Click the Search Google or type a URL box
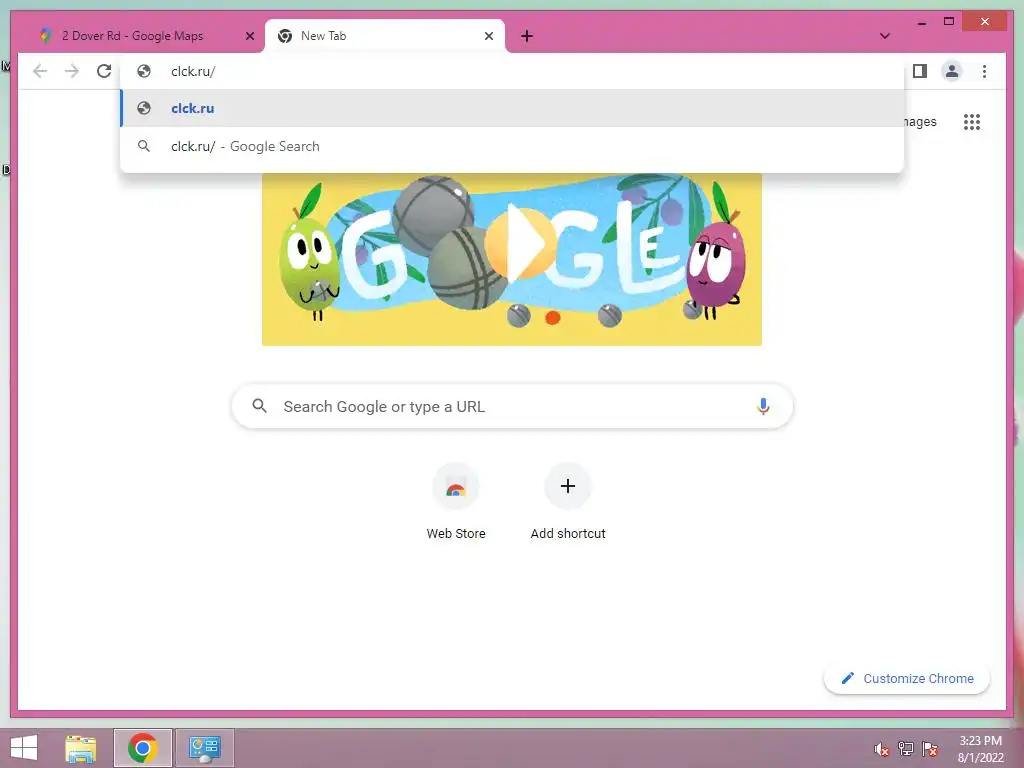Image resolution: width=1024 pixels, height=768 pixels. (512, 406)
